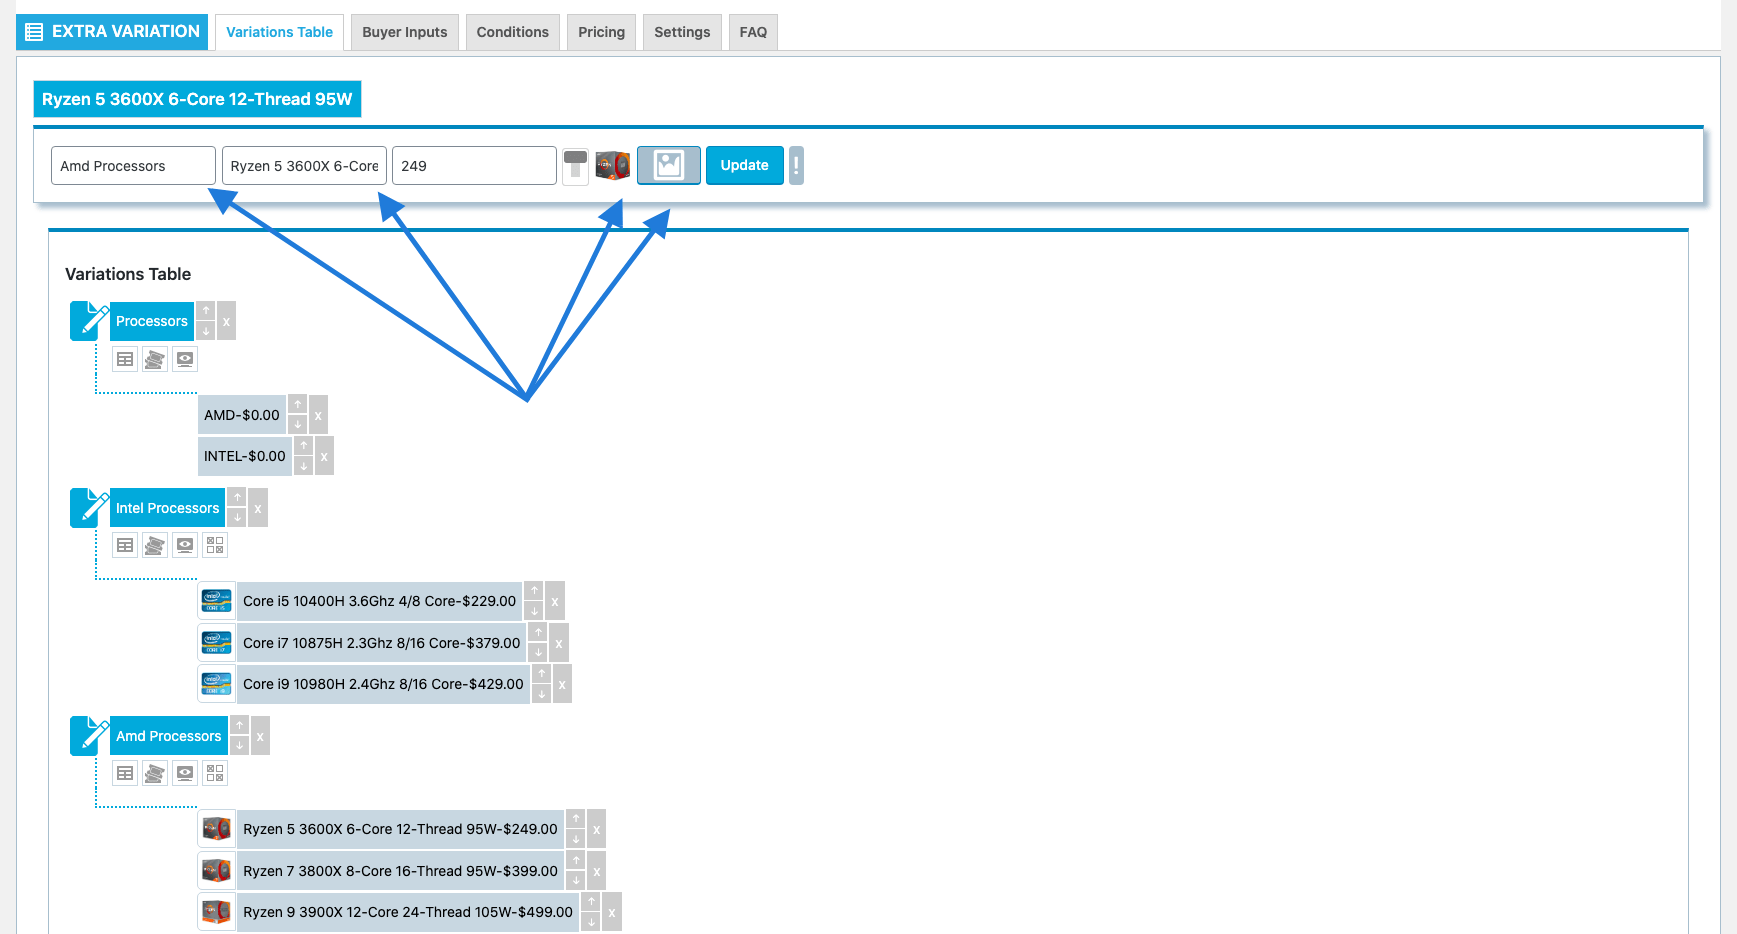This screenshot has width=1737, height=934.
Task: Open the image picker button beside Update
Action: [x=669, y=165]
